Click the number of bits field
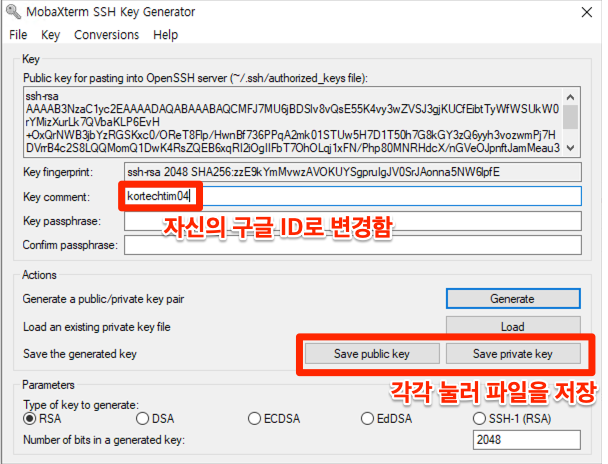 pos(527,440)
